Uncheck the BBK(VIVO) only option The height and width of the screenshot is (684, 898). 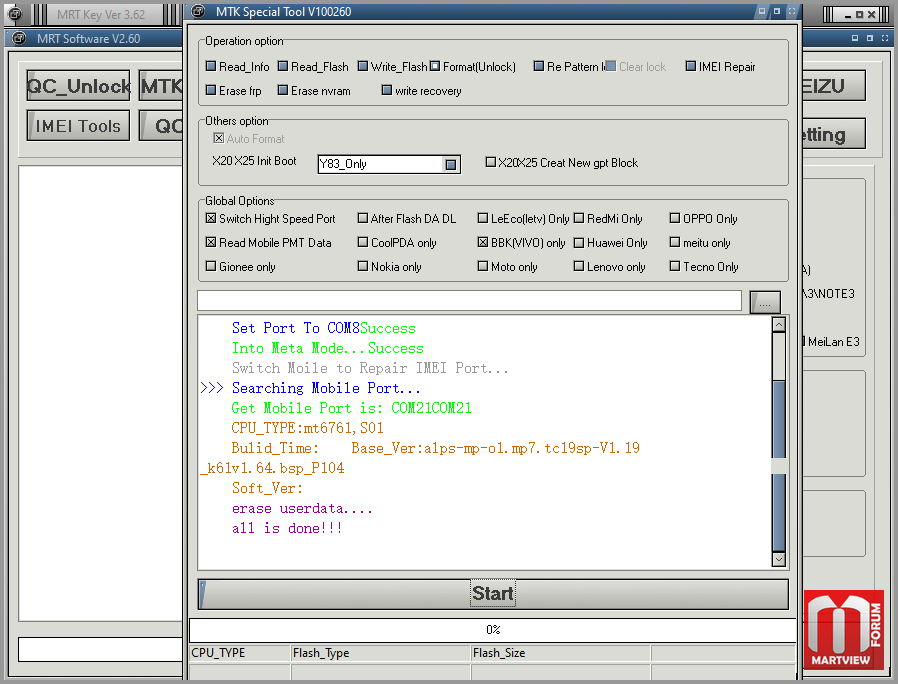click(483, 243)
